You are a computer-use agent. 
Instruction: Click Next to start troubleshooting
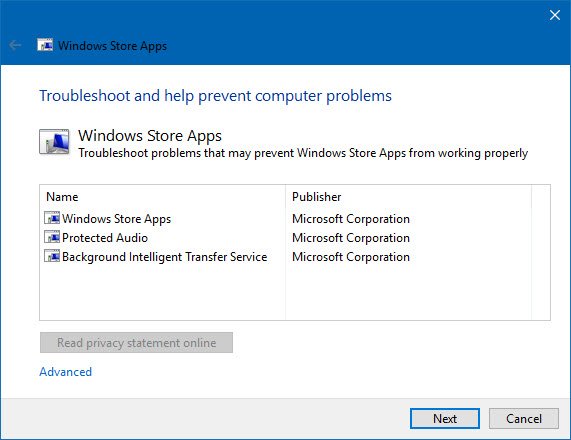click(x=445, y=419)
